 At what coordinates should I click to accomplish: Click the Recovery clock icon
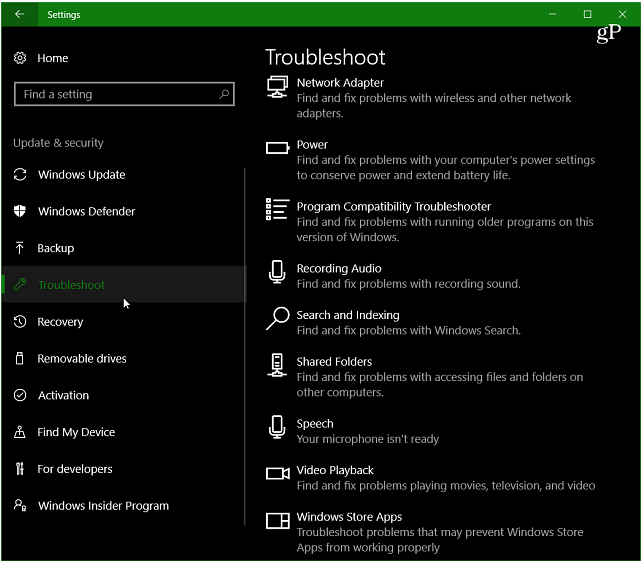pyautogui.click(x=20, y=321)
